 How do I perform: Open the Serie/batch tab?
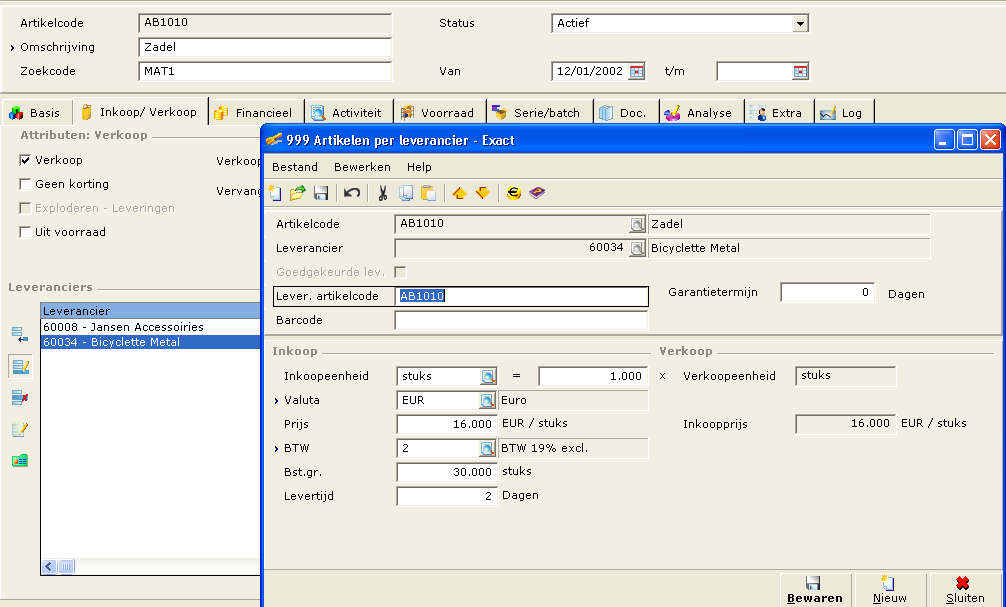538,112
